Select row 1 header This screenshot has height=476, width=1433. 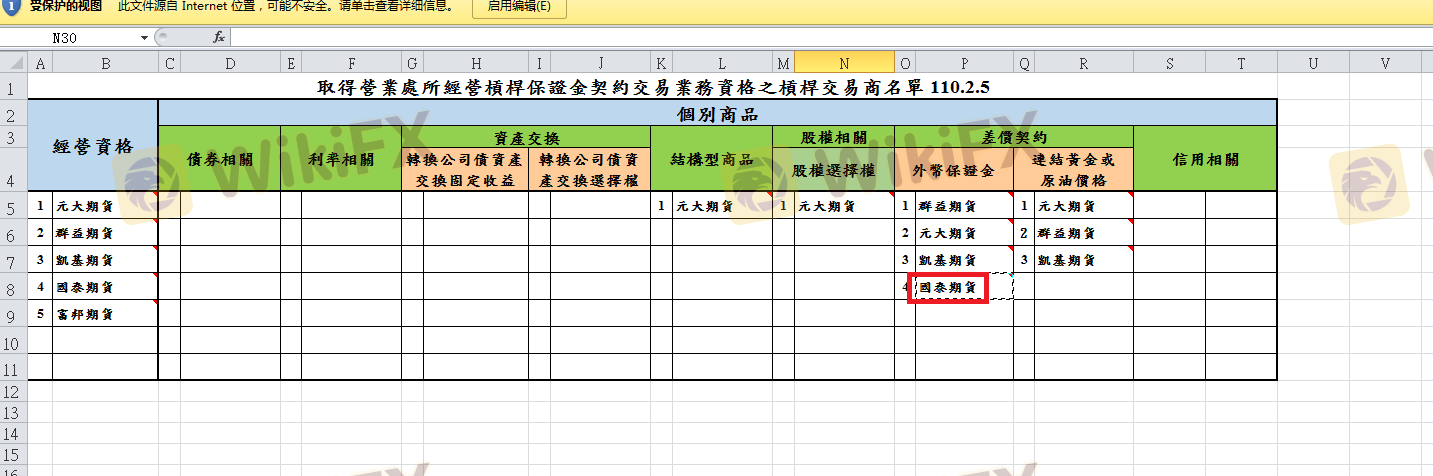[x=14, y=87]
